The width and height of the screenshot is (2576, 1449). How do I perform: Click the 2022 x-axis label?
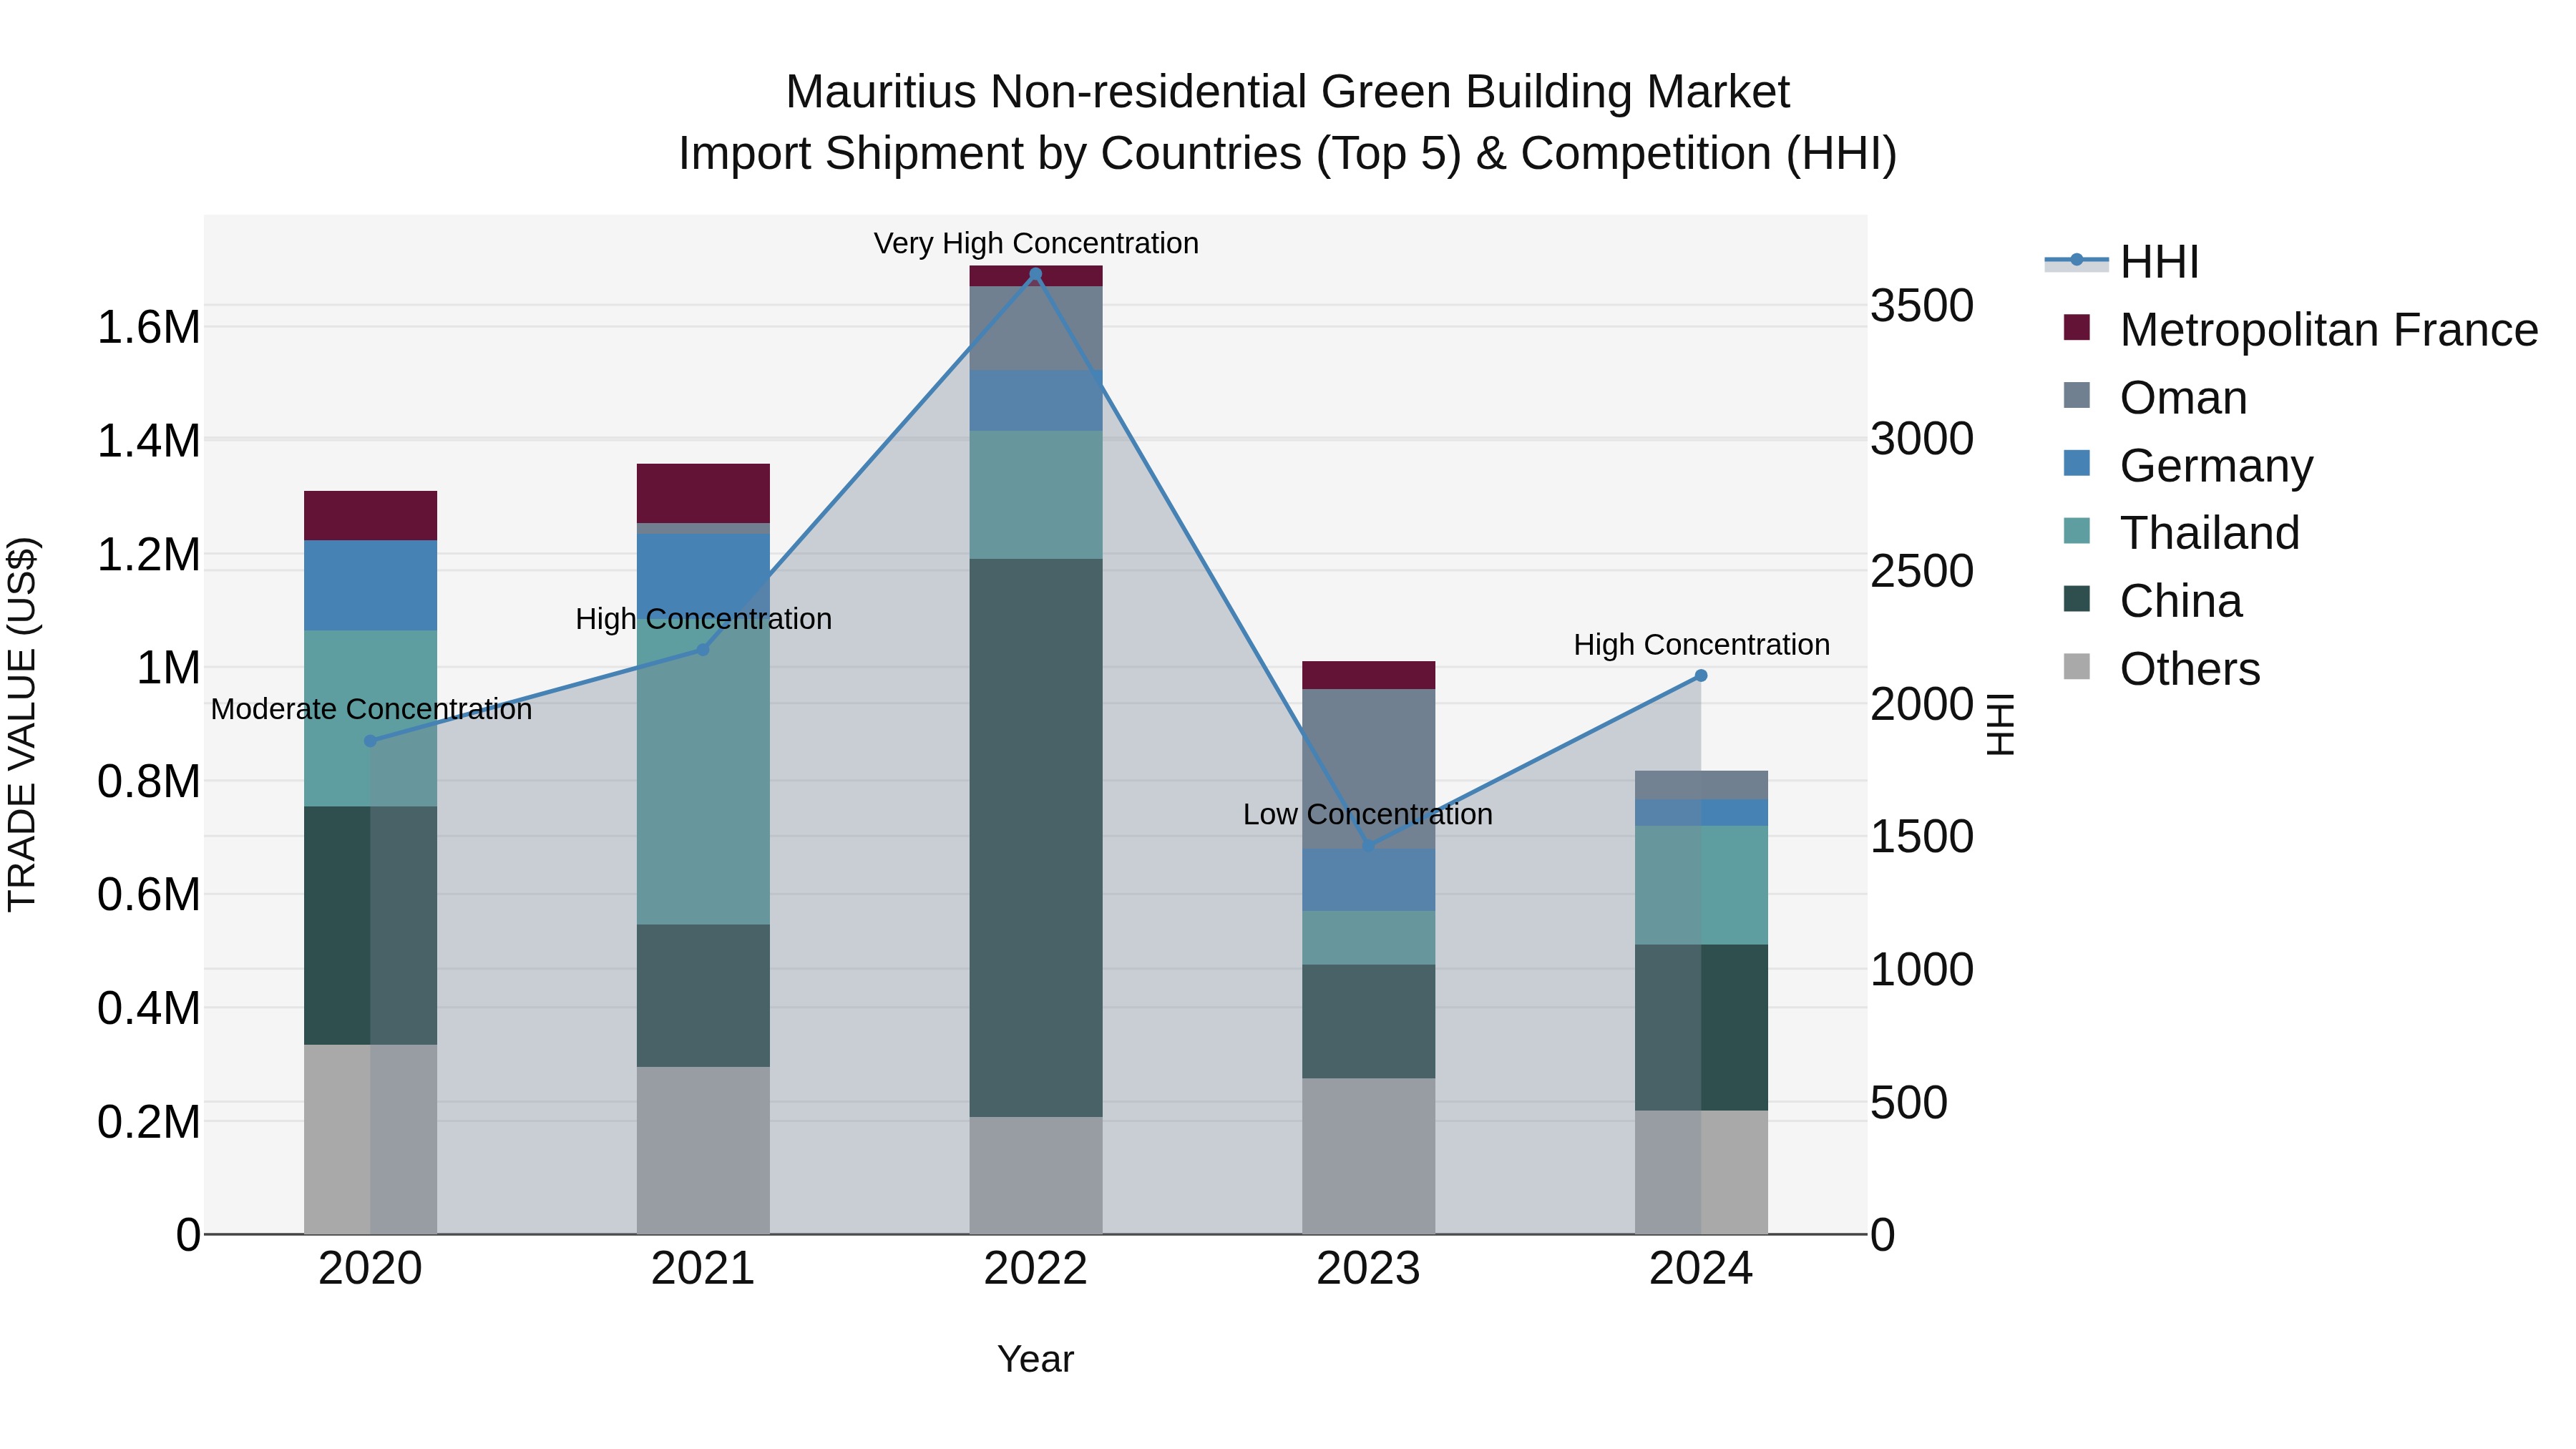(1036, 1269)
